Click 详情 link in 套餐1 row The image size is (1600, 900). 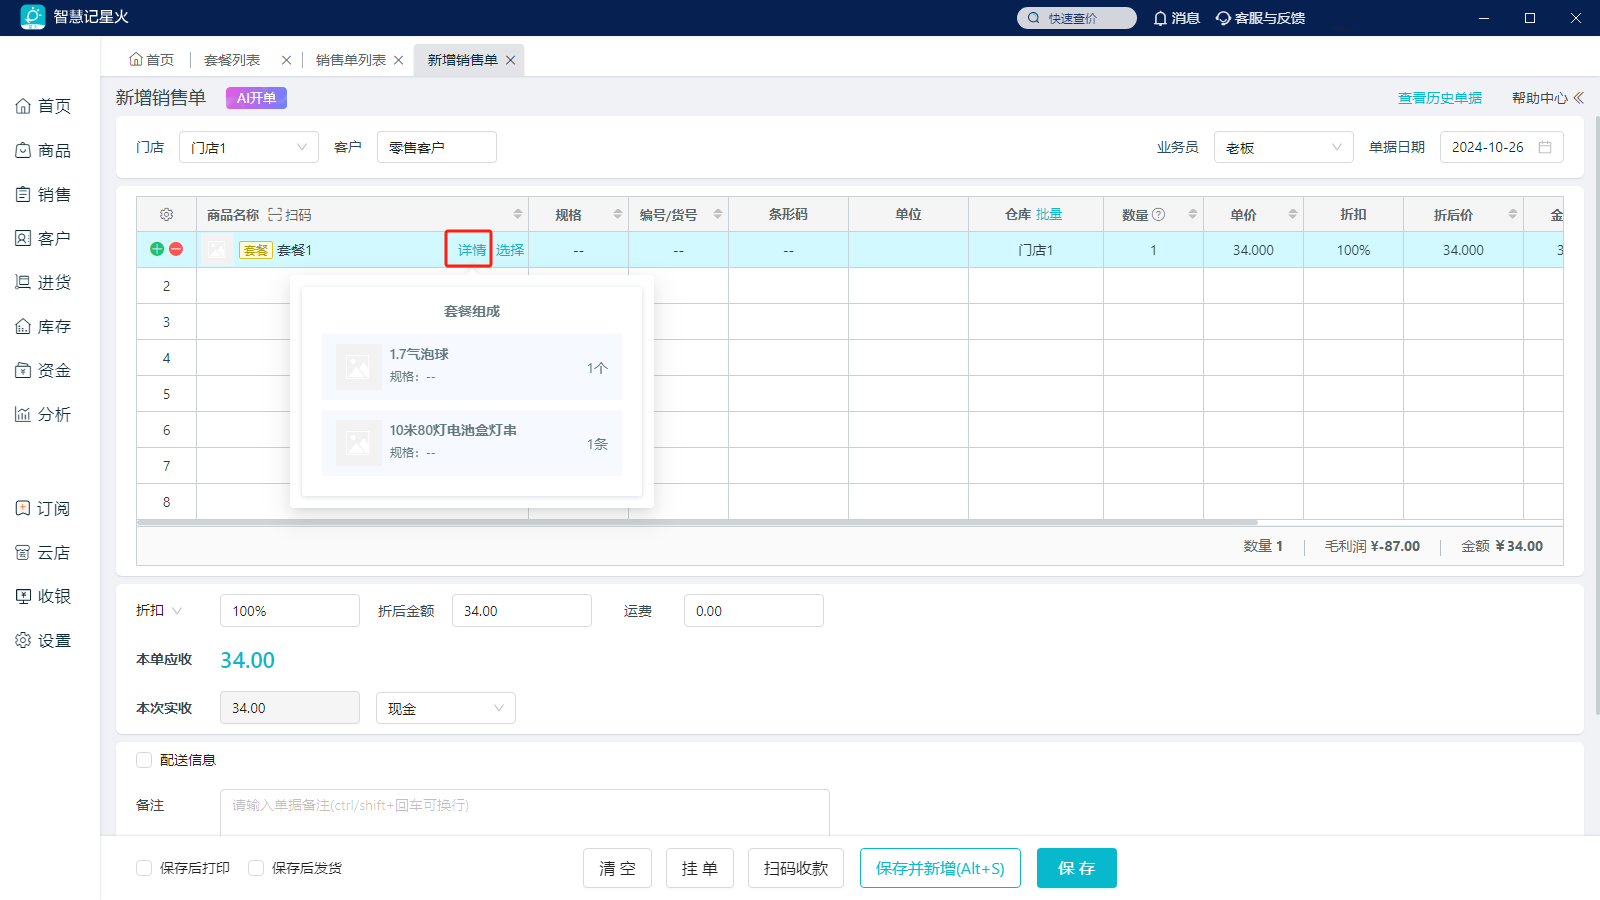[x=472, y=250]
